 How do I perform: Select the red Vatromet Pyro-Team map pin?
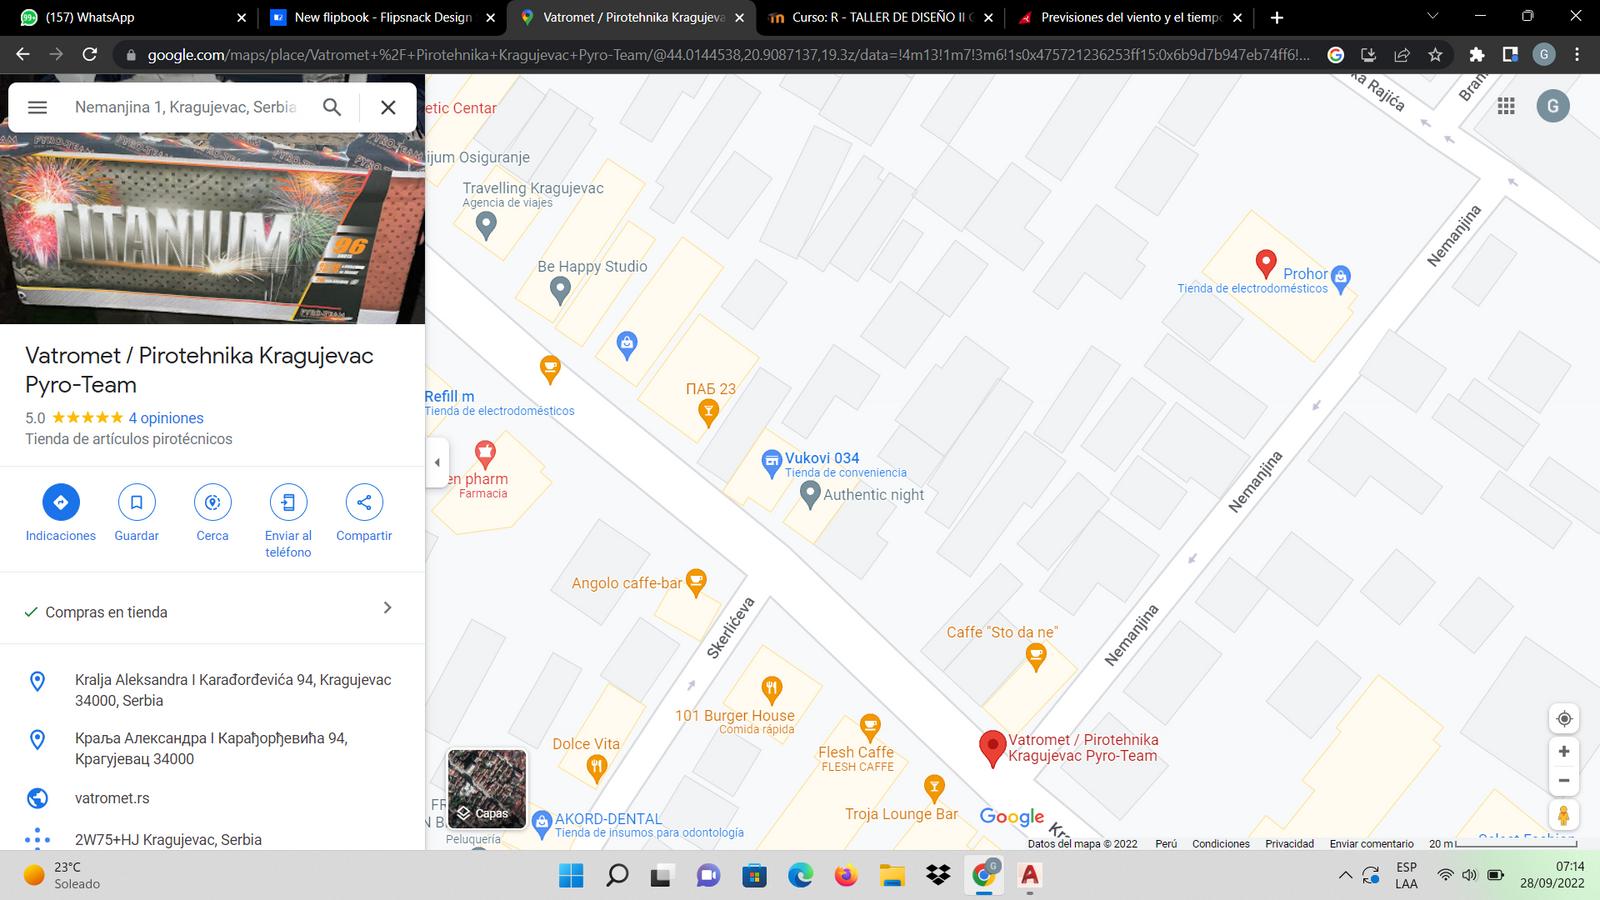click(992, 748)
